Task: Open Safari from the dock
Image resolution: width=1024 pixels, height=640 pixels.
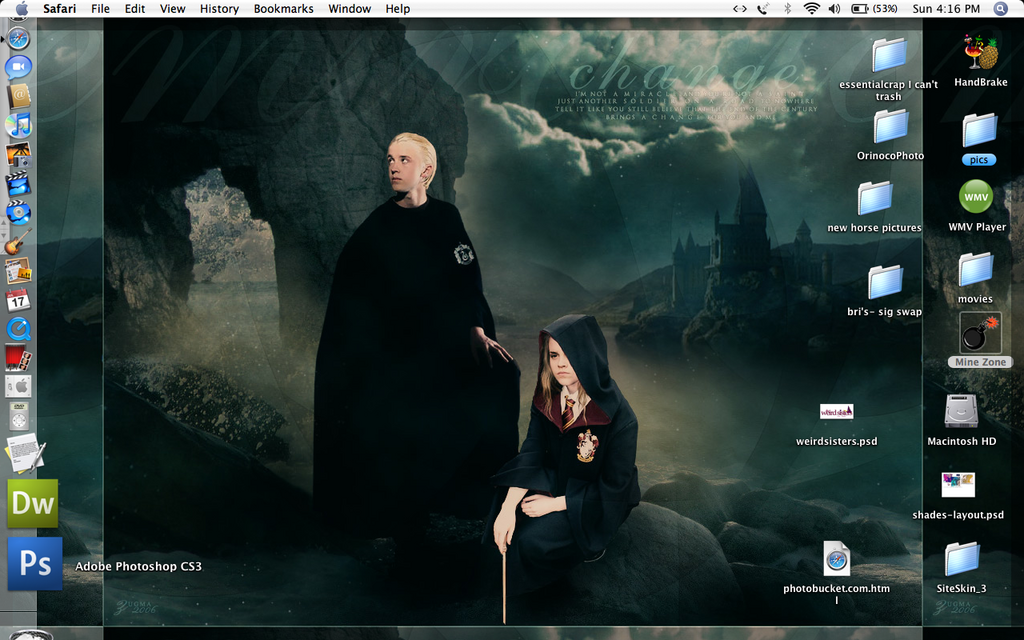Action: coord(18,40)
